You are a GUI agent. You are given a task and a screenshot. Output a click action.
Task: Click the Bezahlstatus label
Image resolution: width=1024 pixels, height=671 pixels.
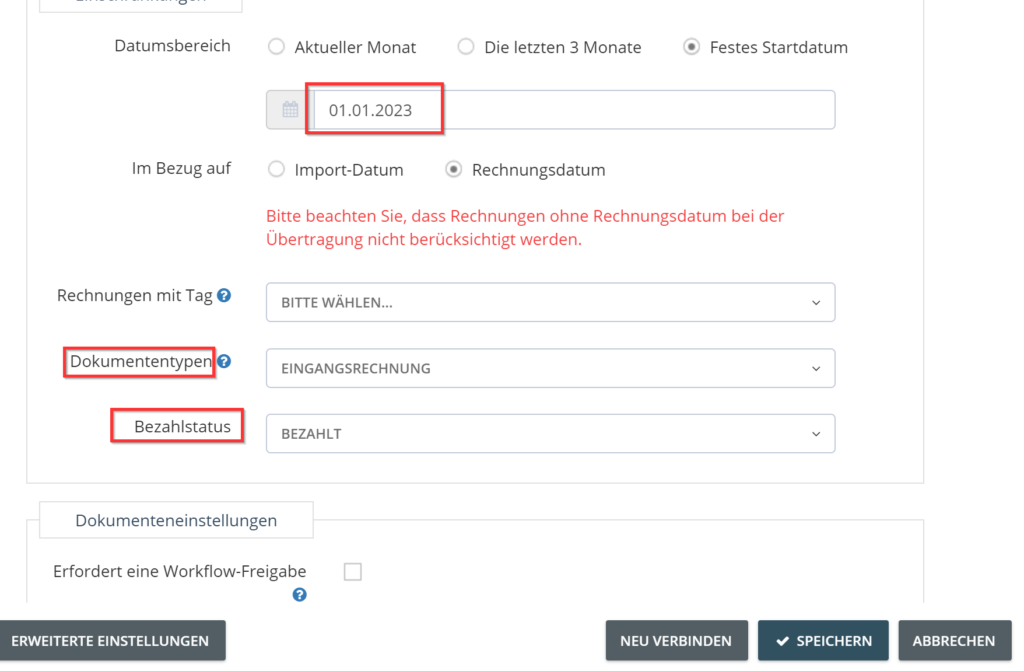pyautogui.click(x=182, y=427)
